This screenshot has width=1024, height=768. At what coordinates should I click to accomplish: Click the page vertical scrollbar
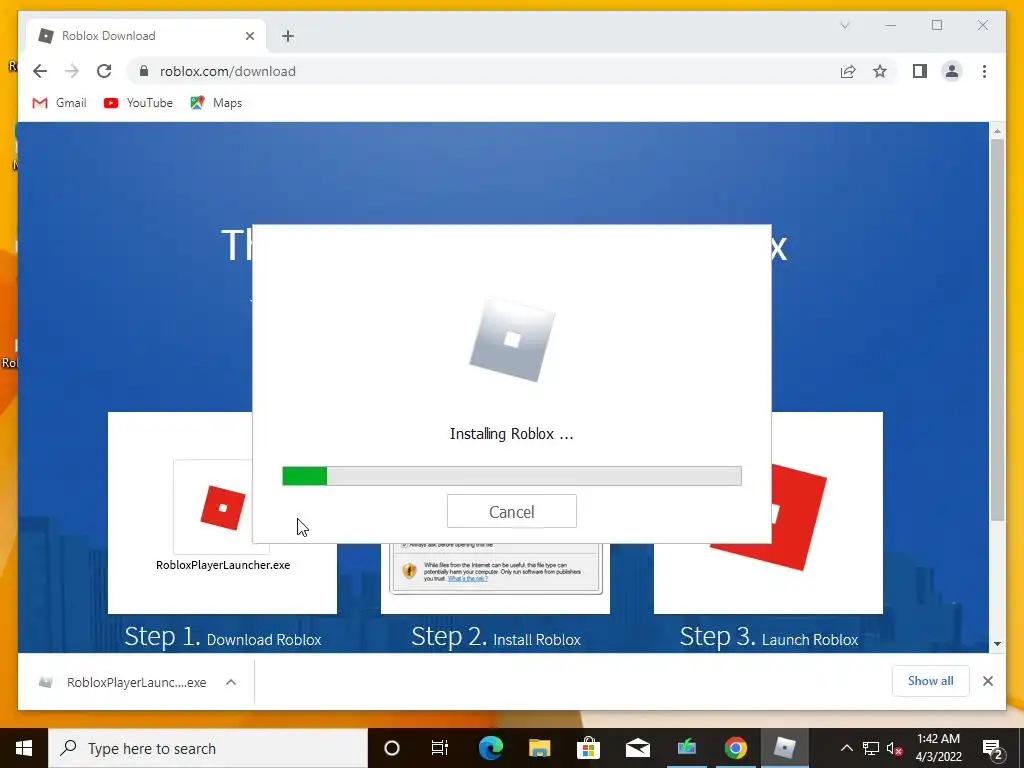point(997,330)
